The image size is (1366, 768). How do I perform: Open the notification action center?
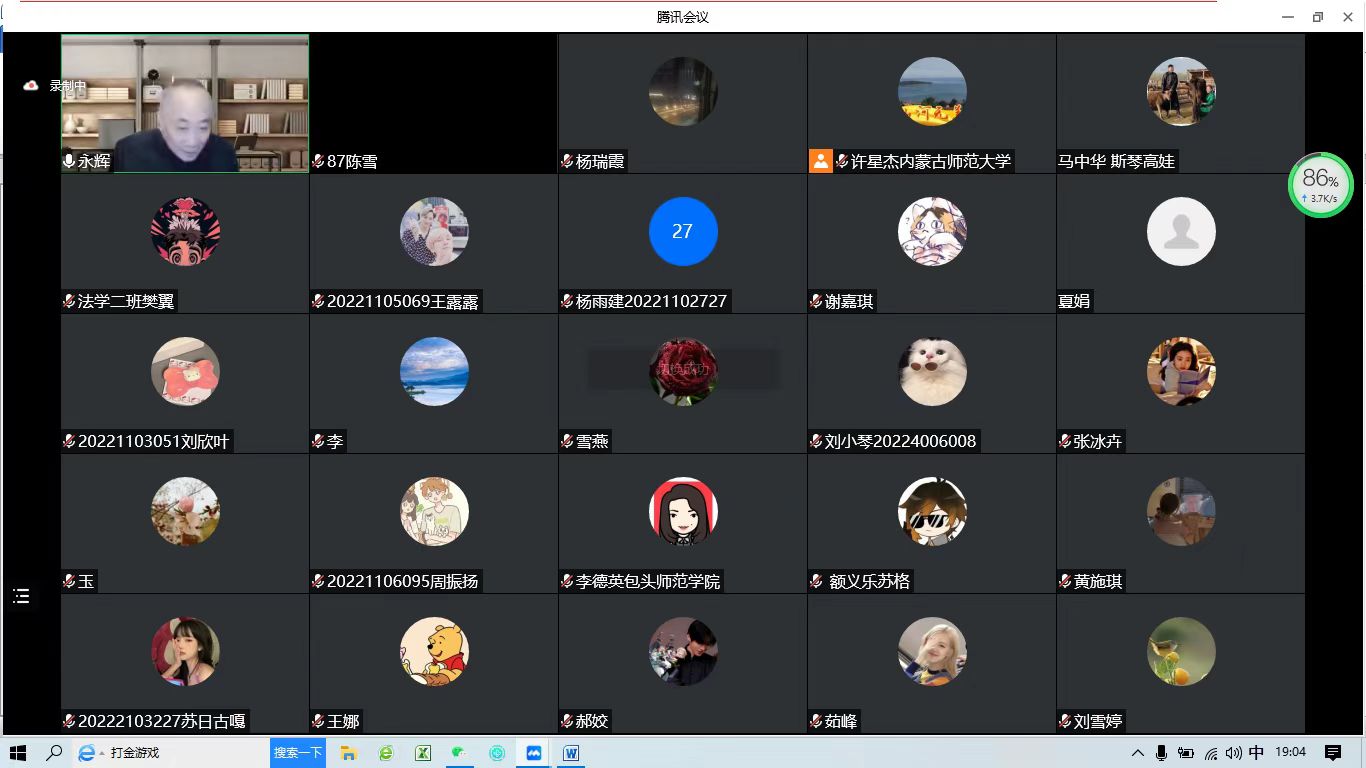pyautogui.click(x=1332, y=753)
